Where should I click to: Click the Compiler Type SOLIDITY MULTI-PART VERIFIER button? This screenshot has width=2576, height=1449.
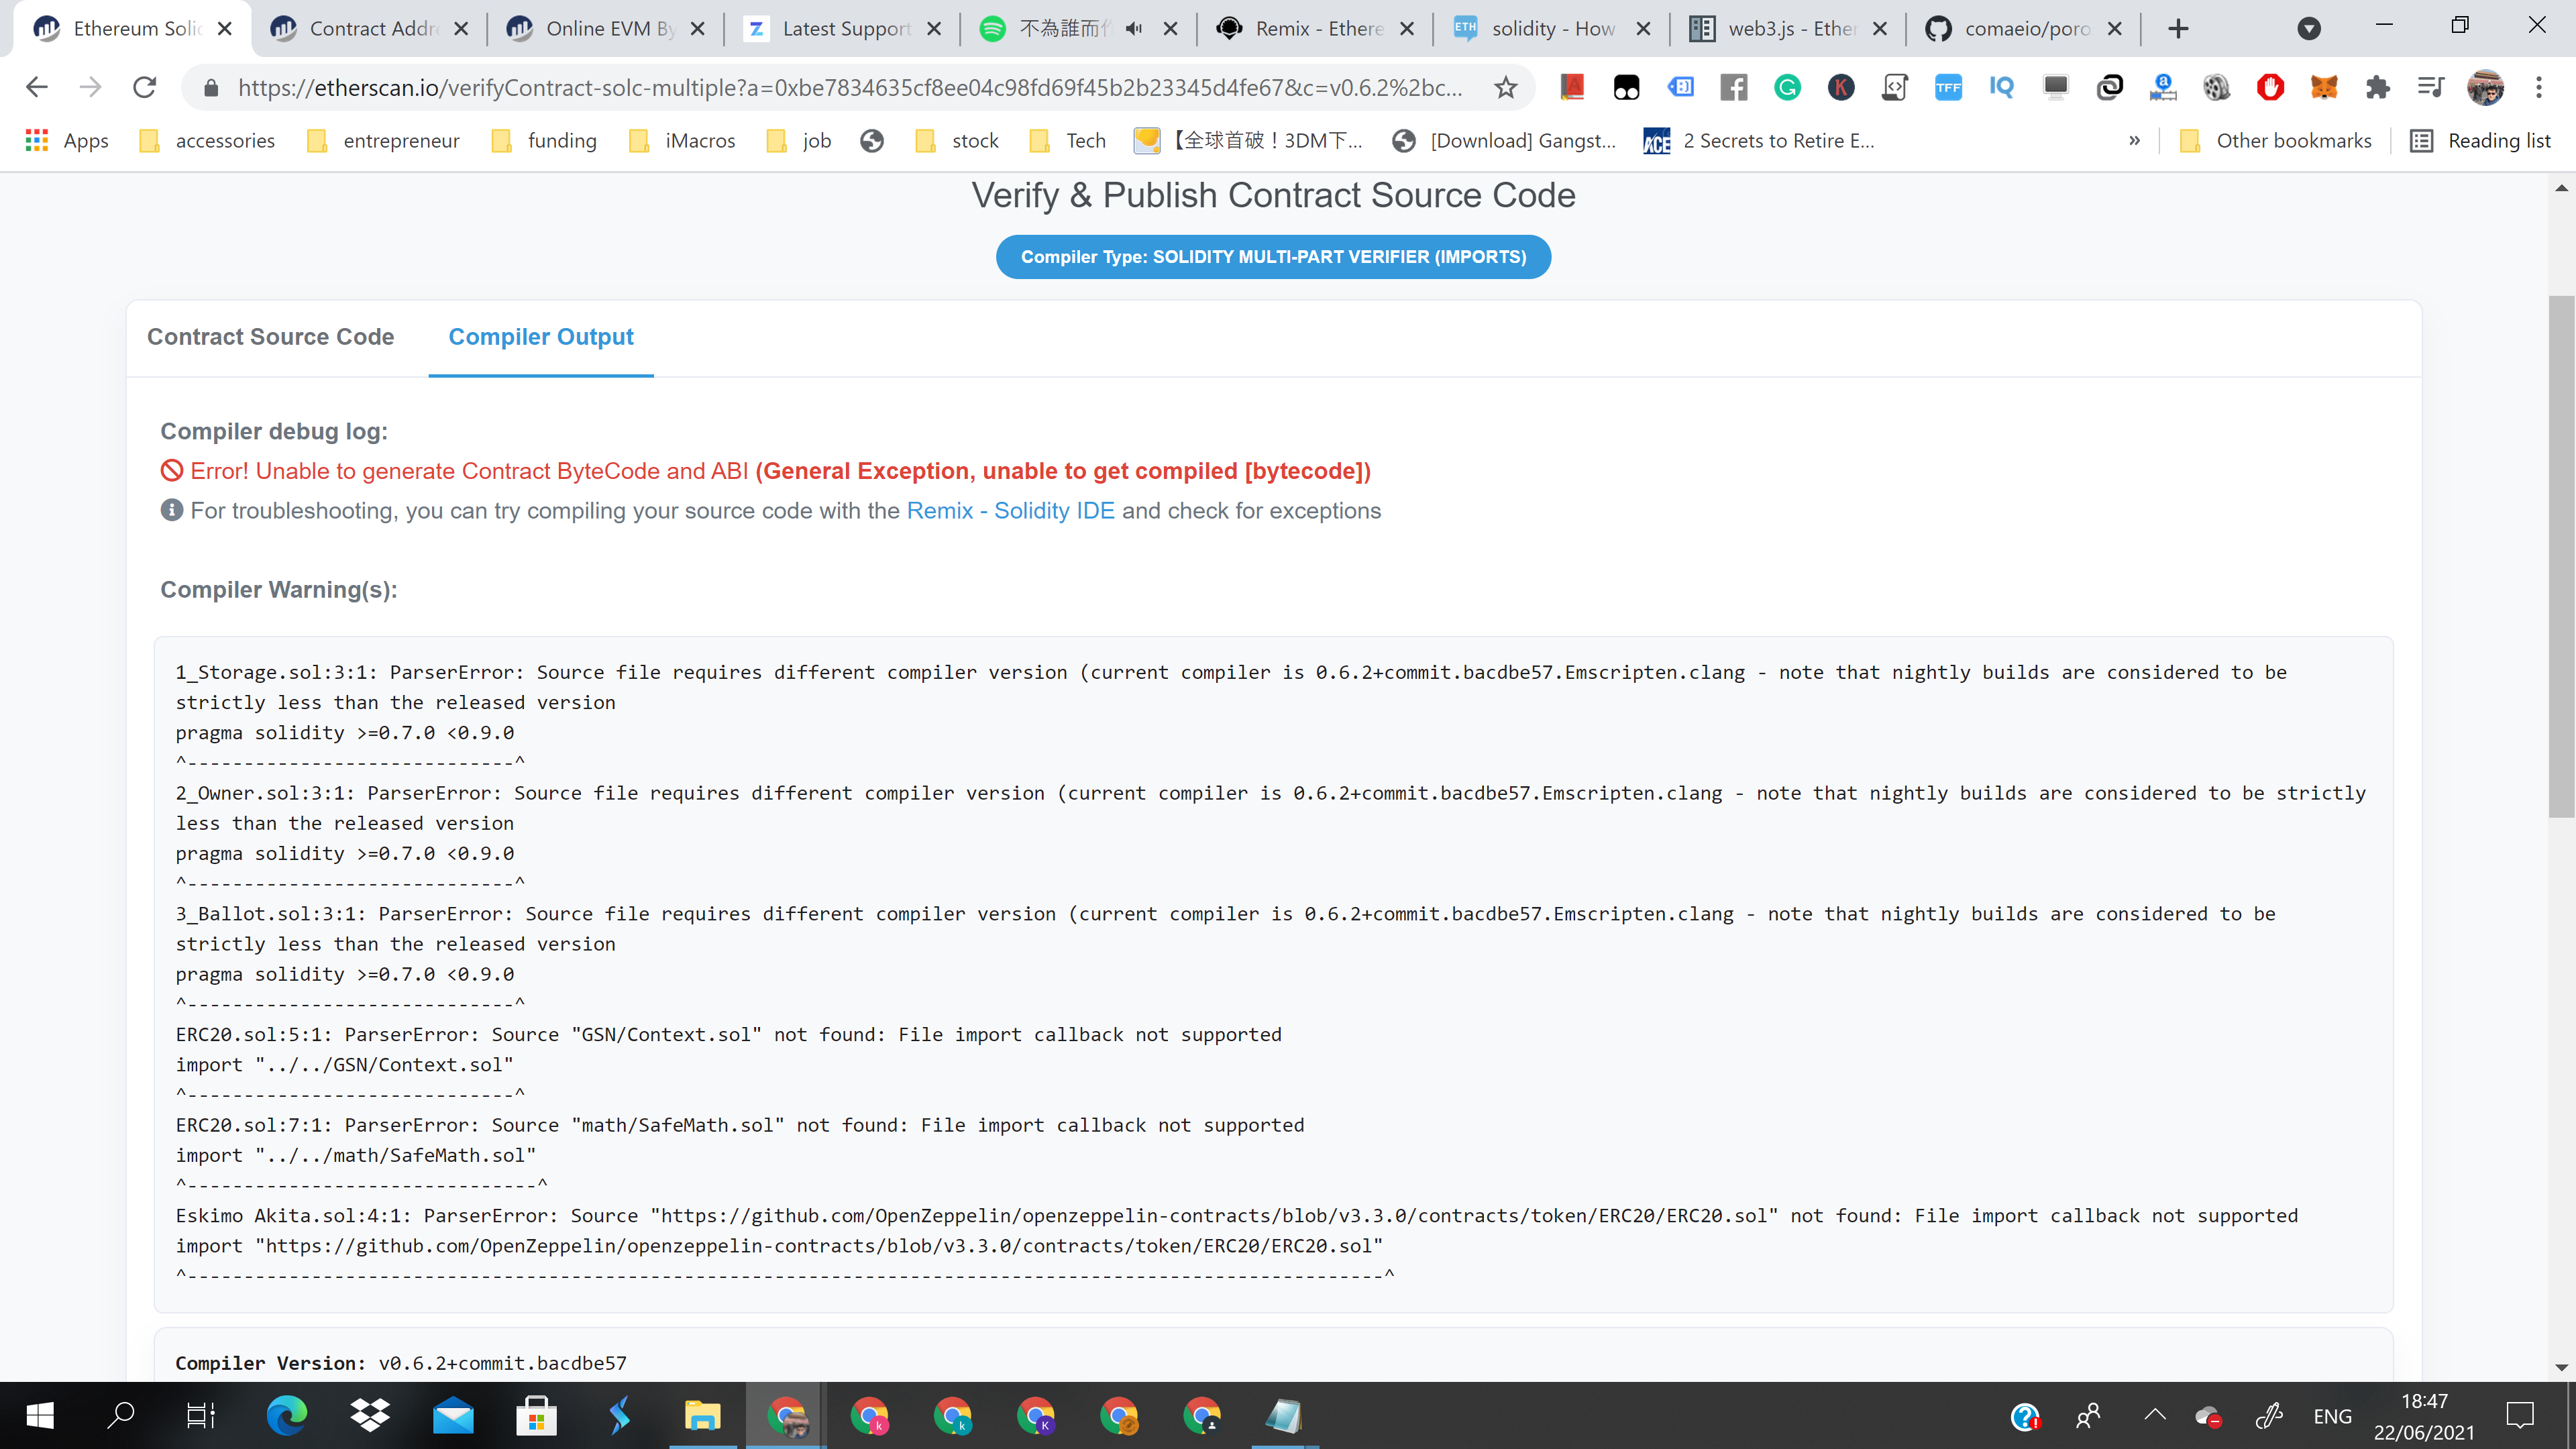1273,256
